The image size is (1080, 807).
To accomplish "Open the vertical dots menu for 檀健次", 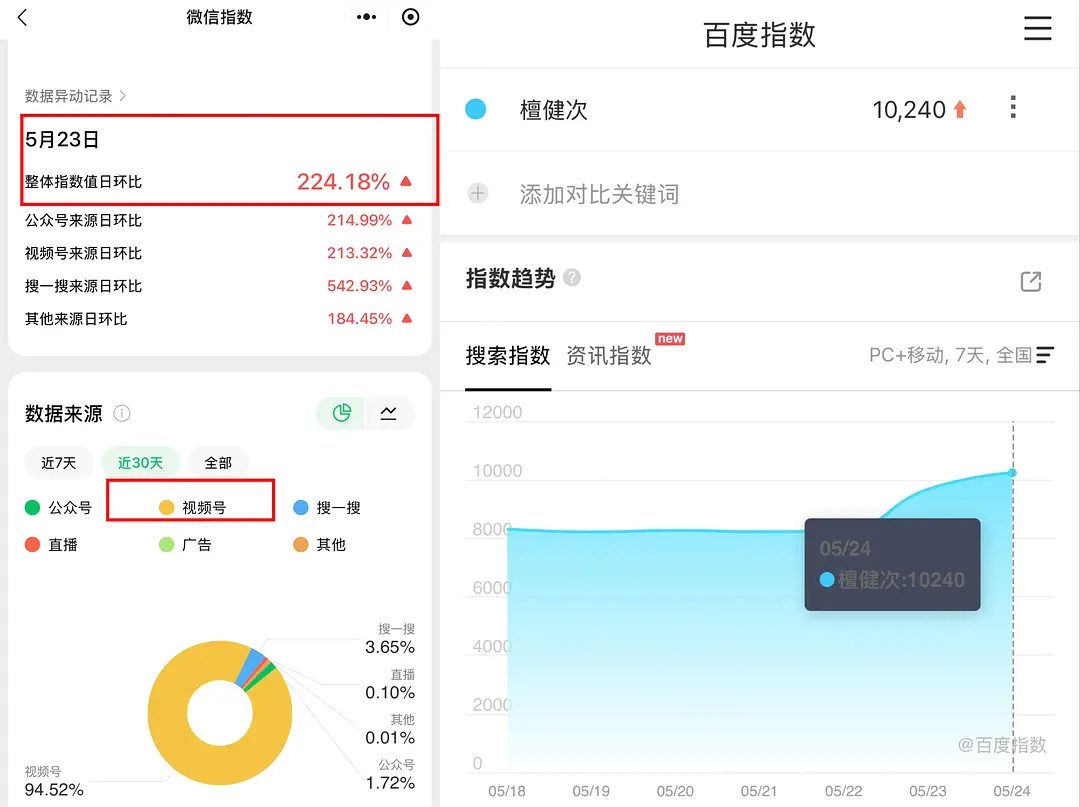I will pos(1012,107).
